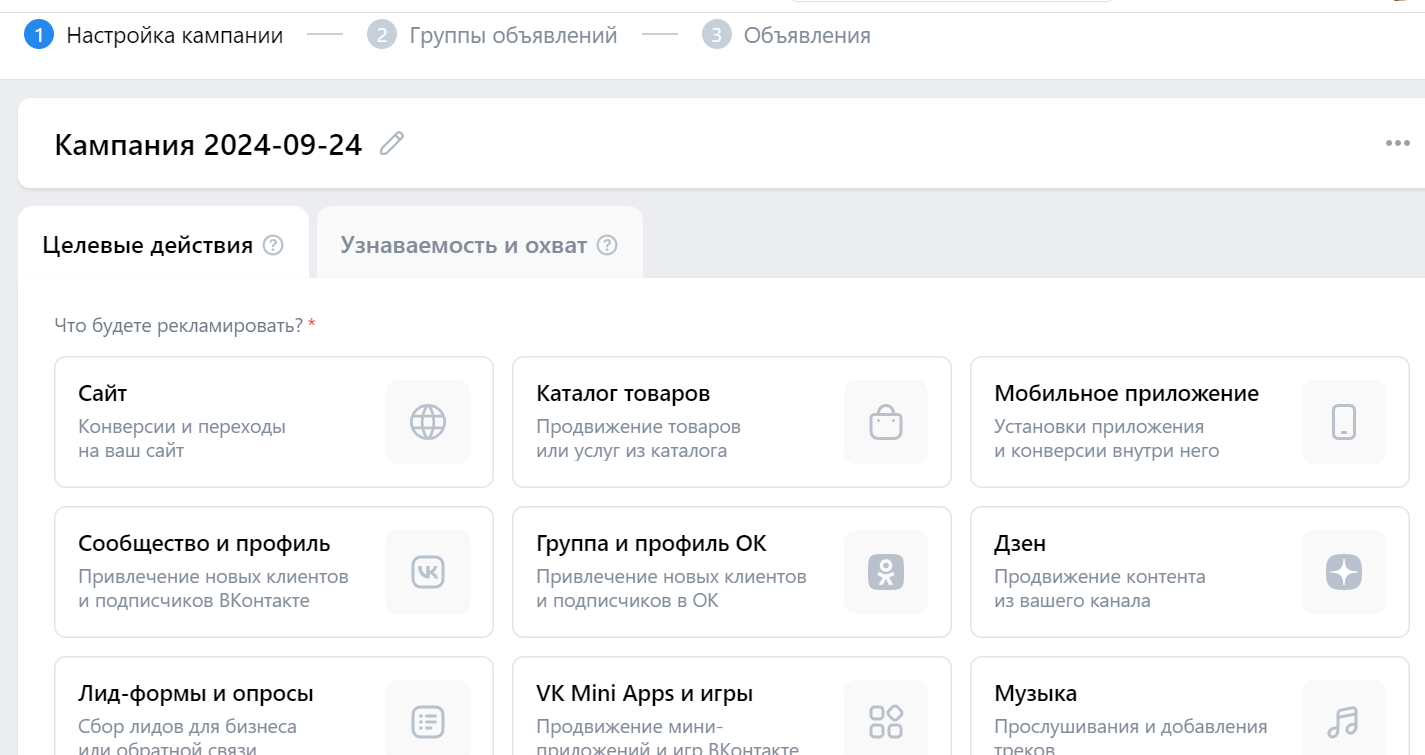The width and height of the screenshot is (1425, 755).
Task: Click the phone icon on Мобильное приложение card
Action: pos(1344,422)
